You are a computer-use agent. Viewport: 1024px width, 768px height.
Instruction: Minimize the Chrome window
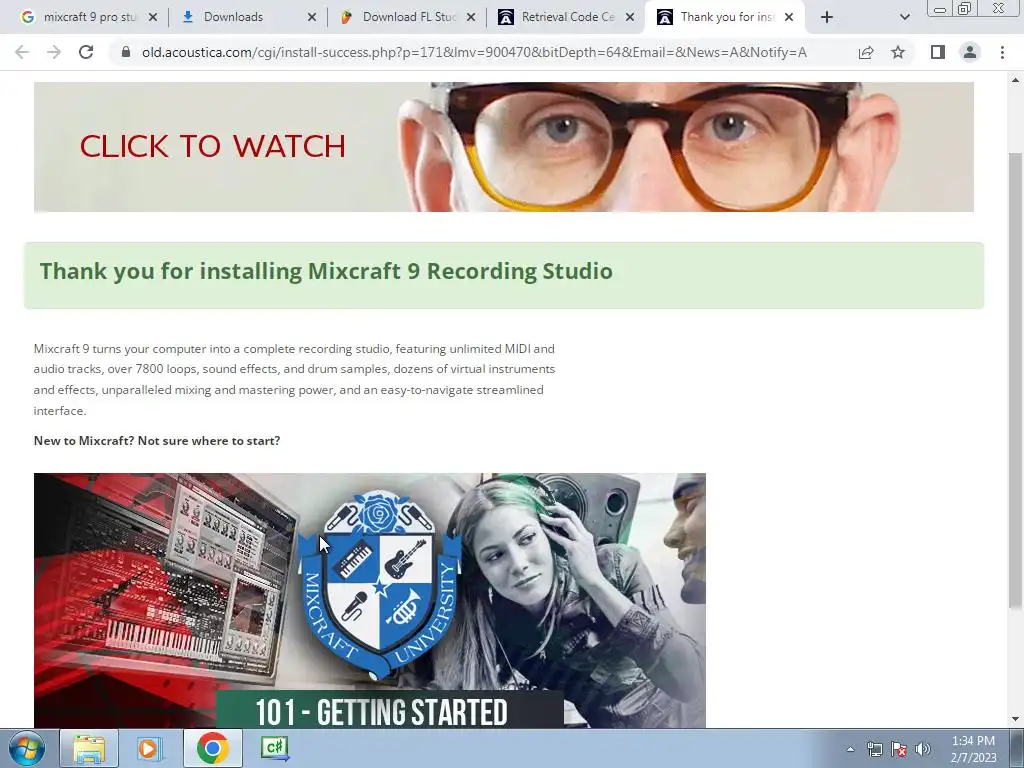click(x=940, y=9)
